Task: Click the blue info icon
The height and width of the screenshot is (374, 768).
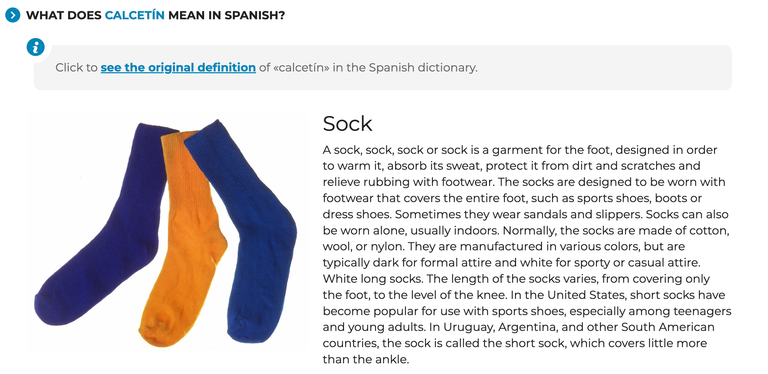Action: pyautogui.click(x=35, y=47)
